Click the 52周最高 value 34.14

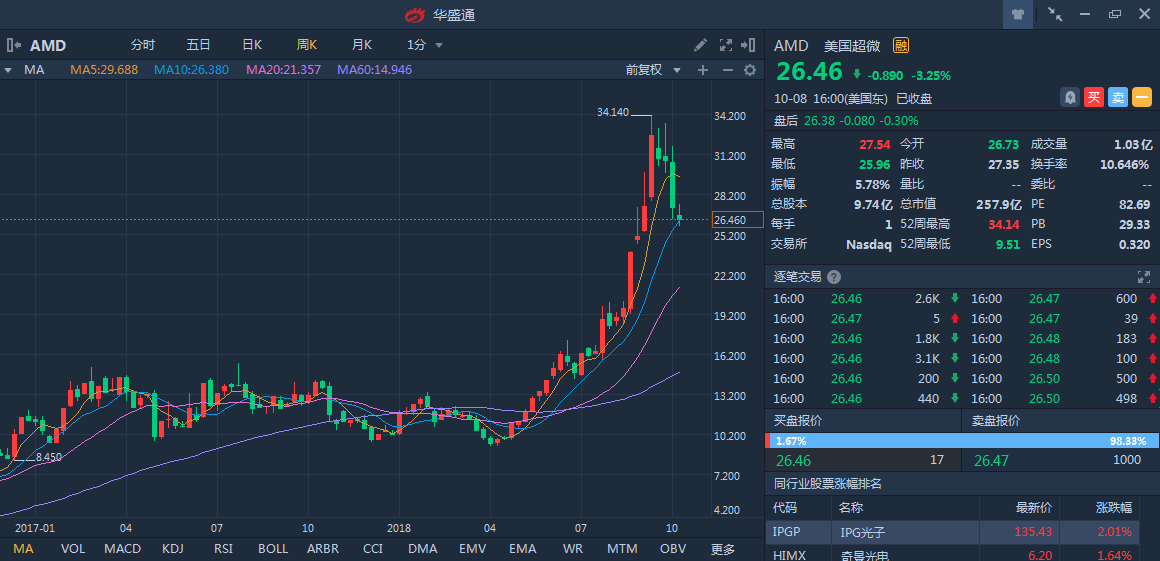tap(1004, 224)
